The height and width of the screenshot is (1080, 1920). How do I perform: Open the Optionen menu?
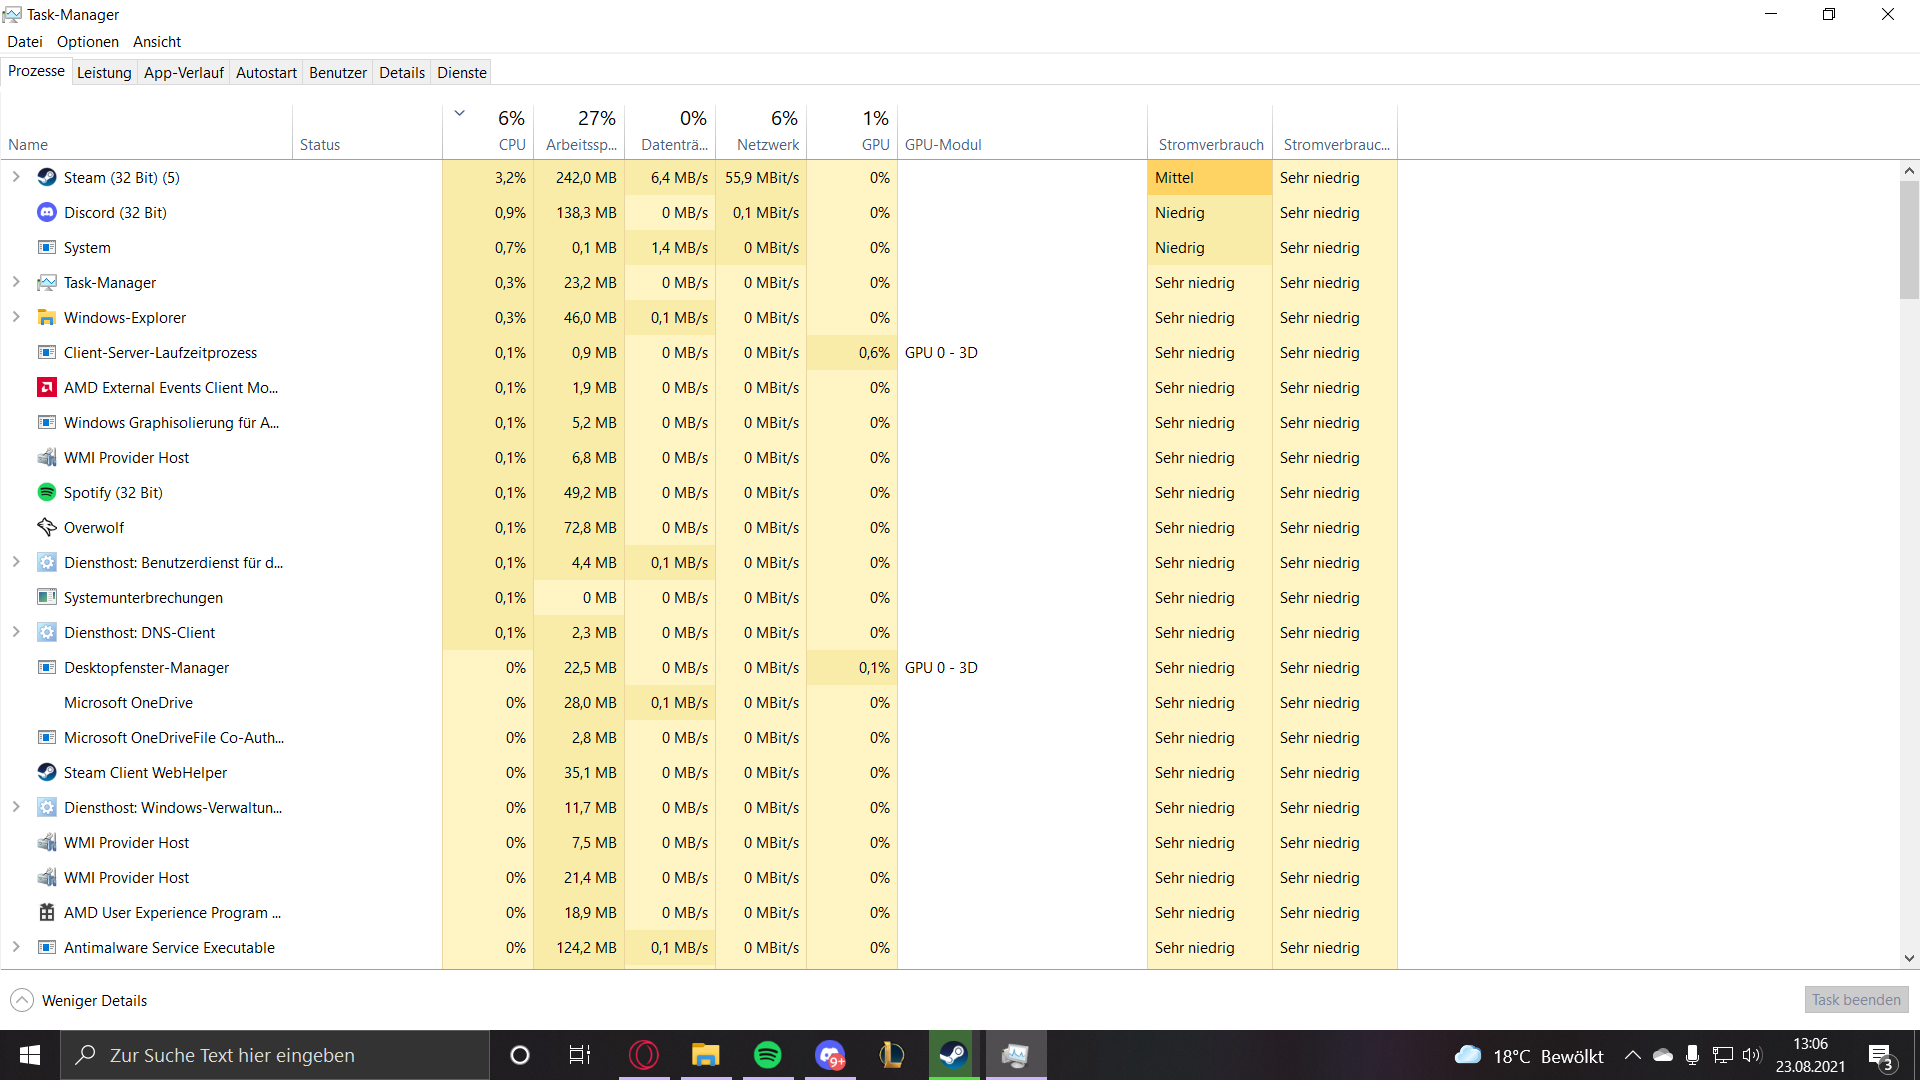point(87,41)
